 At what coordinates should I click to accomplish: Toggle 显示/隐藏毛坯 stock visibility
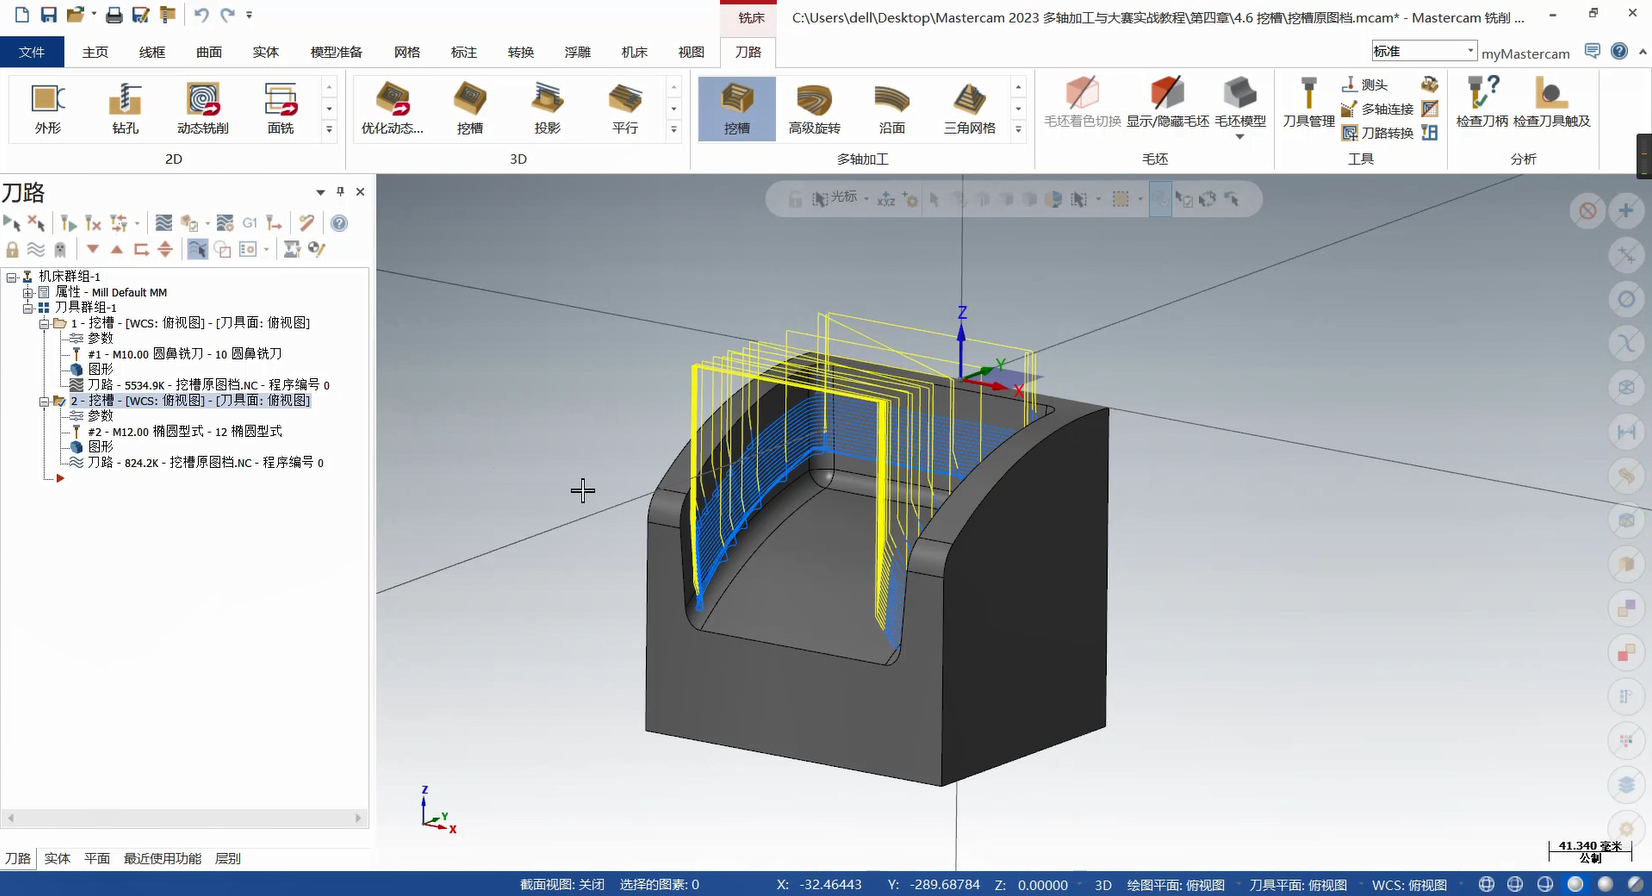(x=1167, y=104)
